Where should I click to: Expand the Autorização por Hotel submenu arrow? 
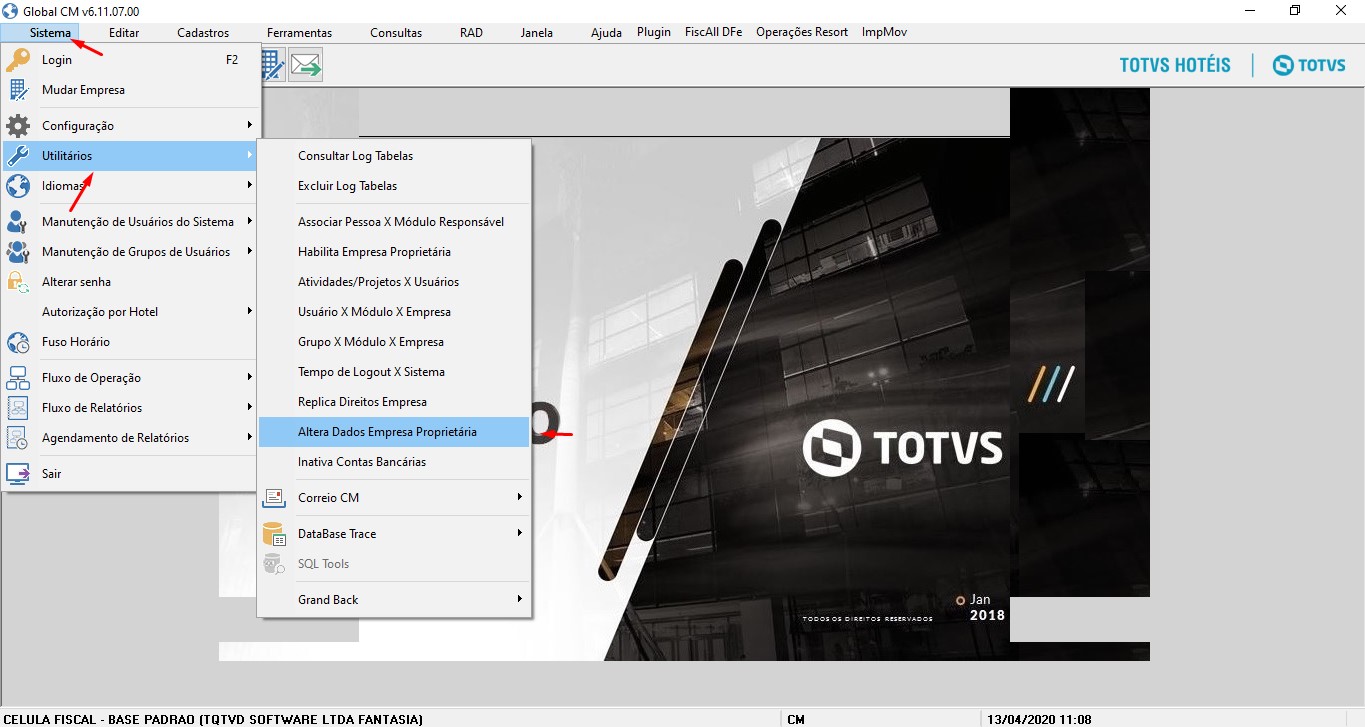tap(249, 312)
